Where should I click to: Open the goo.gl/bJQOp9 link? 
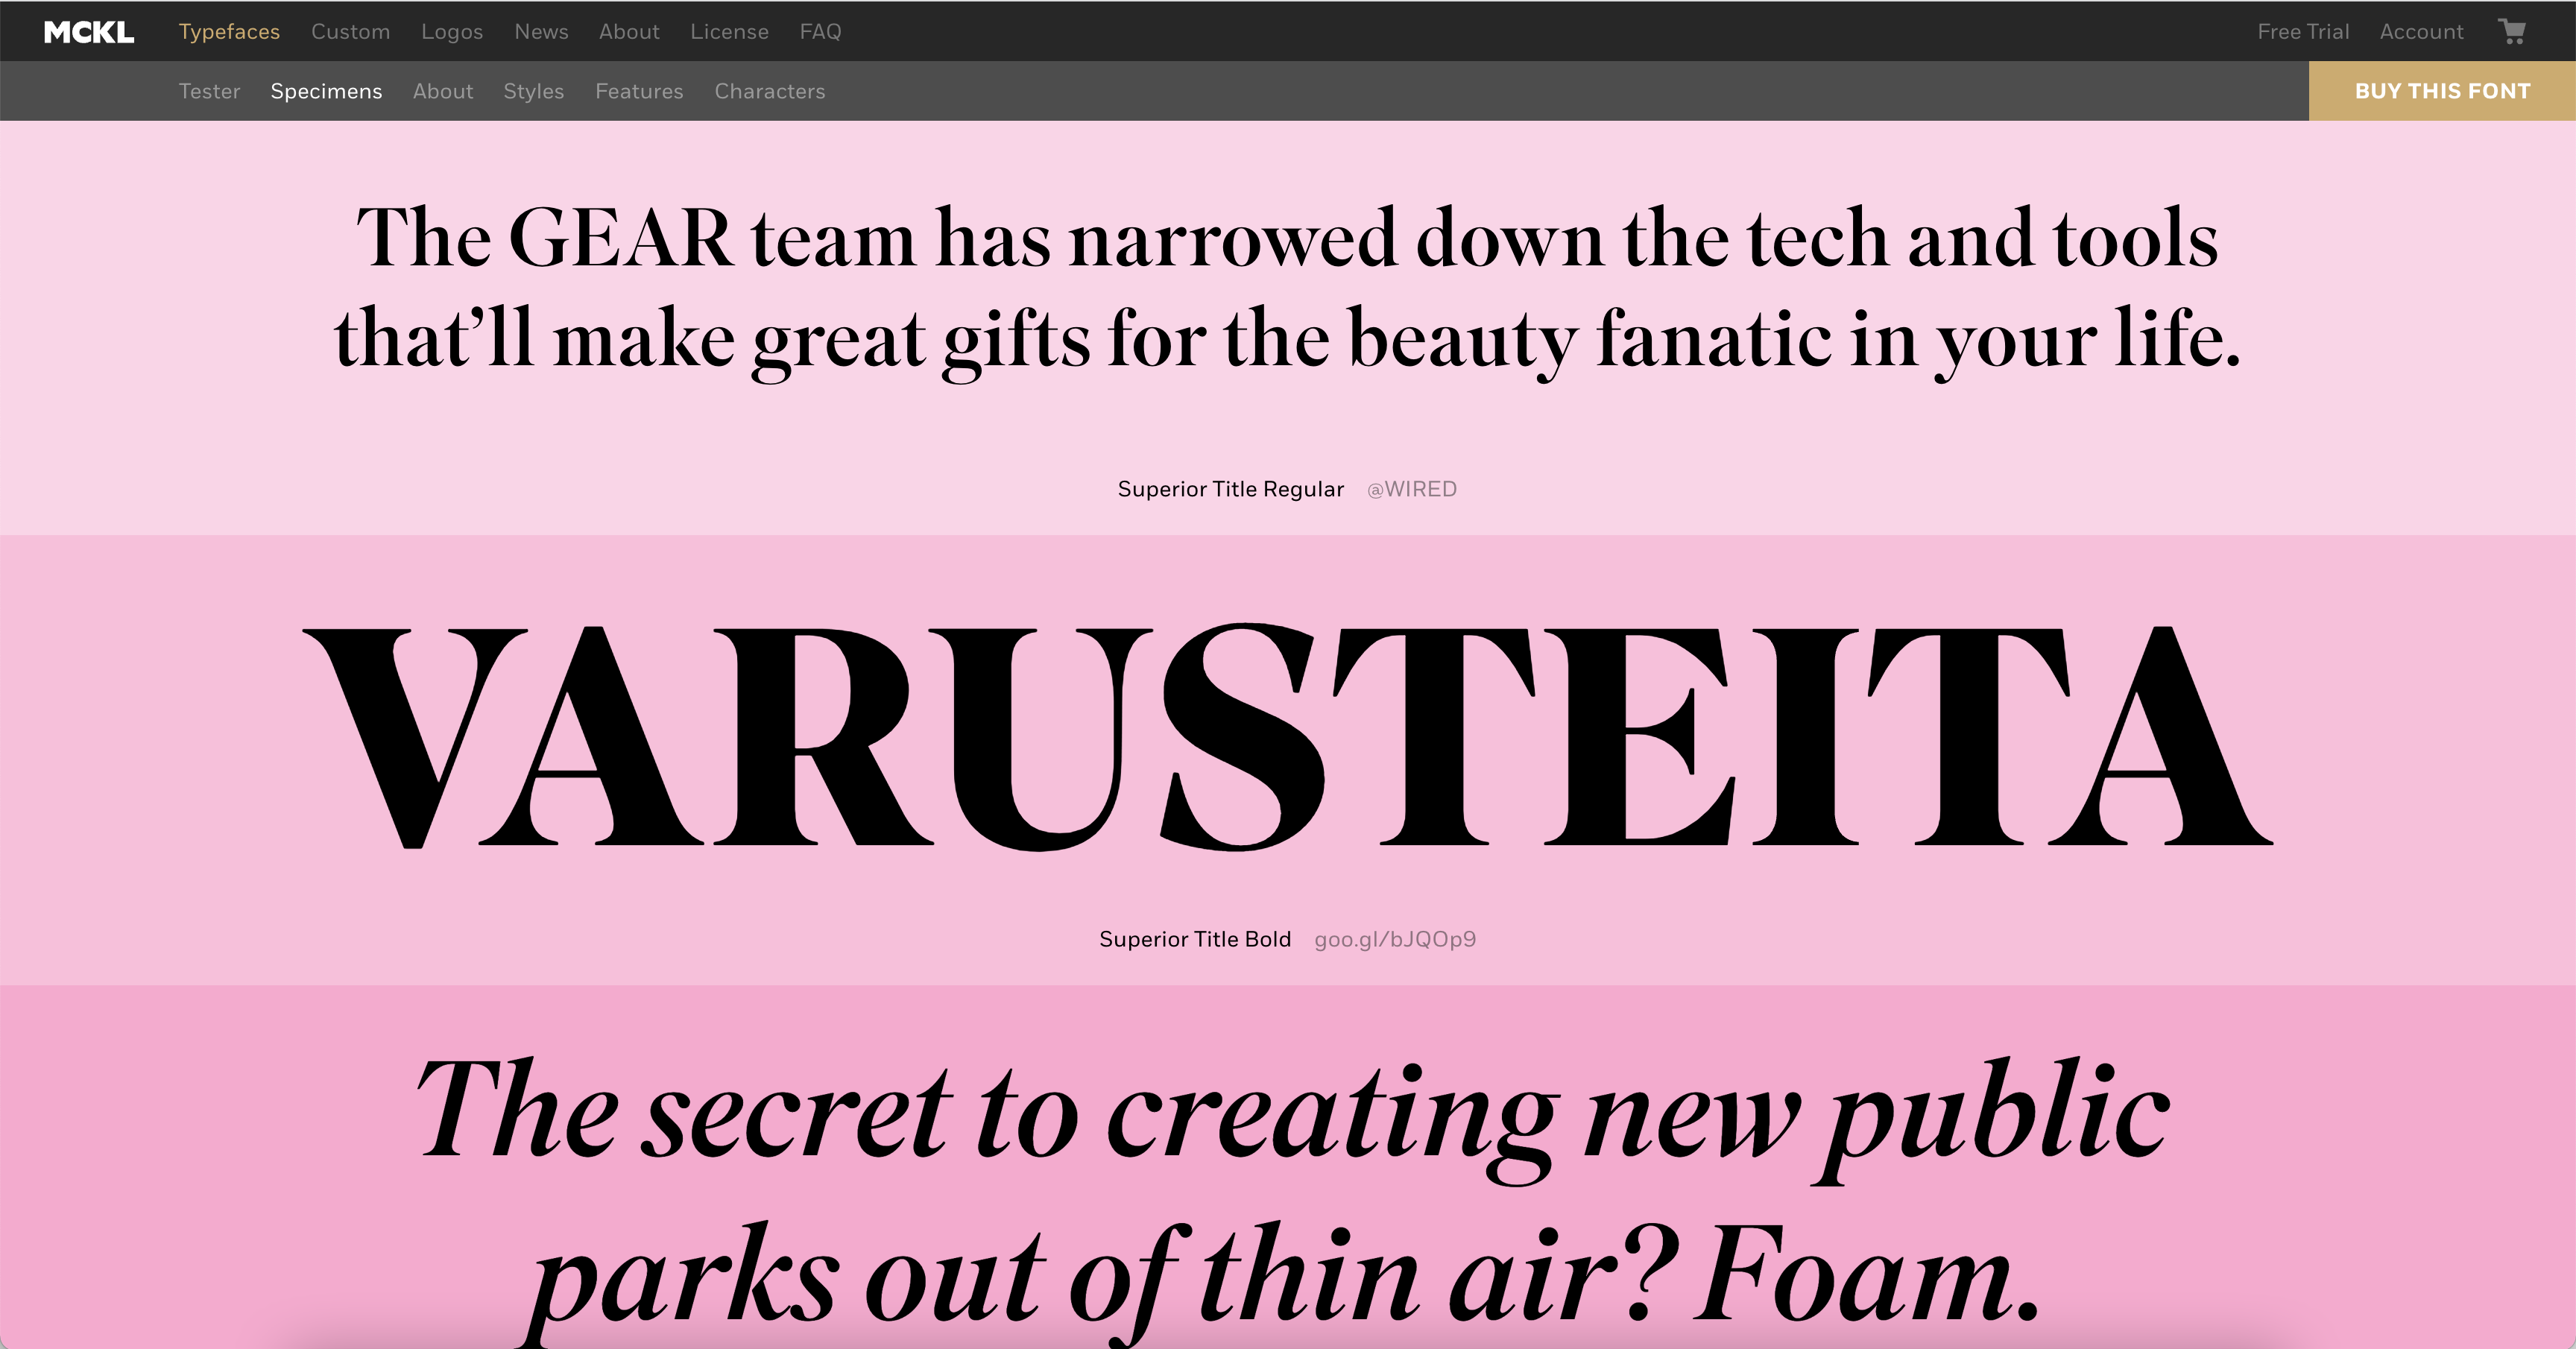1394,939
